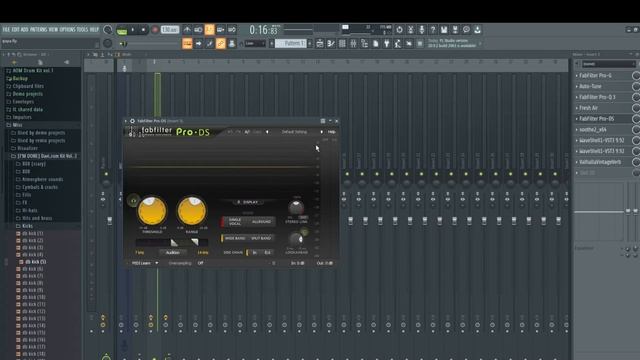640x360 pixels.
Task: Click the Play button in transport
Action: (132, 30)
